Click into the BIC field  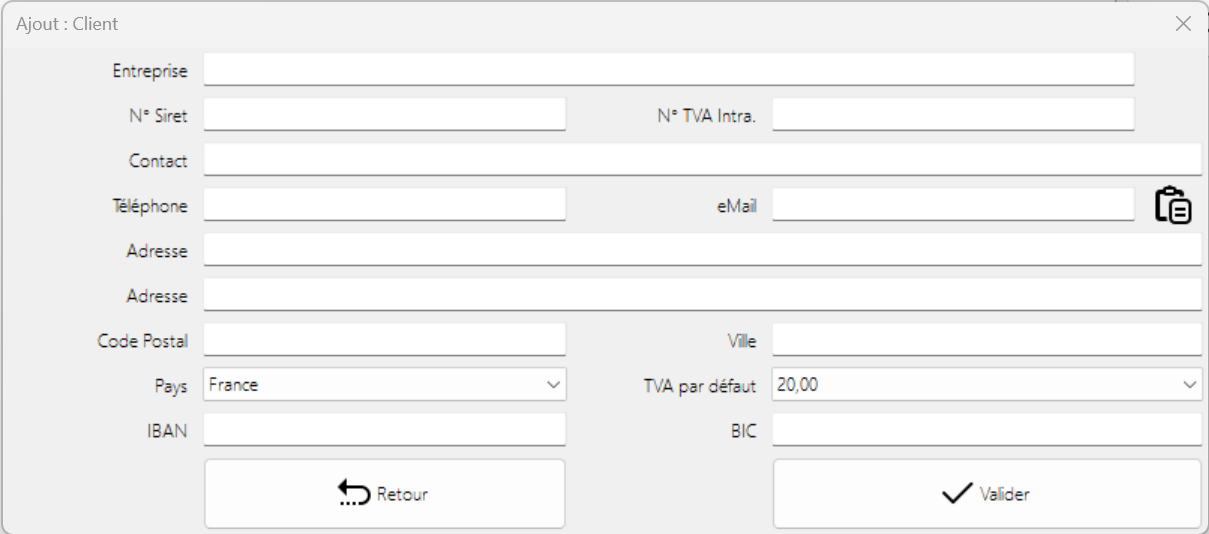click(x=986, y=430)
